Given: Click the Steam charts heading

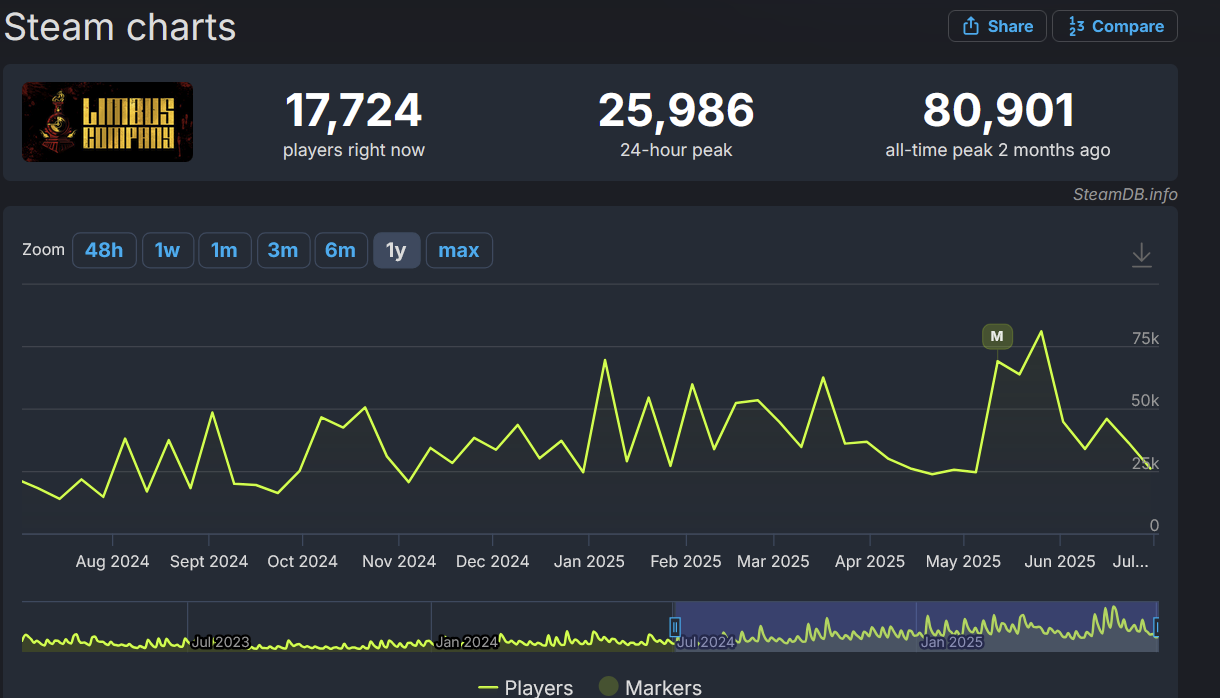Looking at the screenshot, I should point(120,27).
